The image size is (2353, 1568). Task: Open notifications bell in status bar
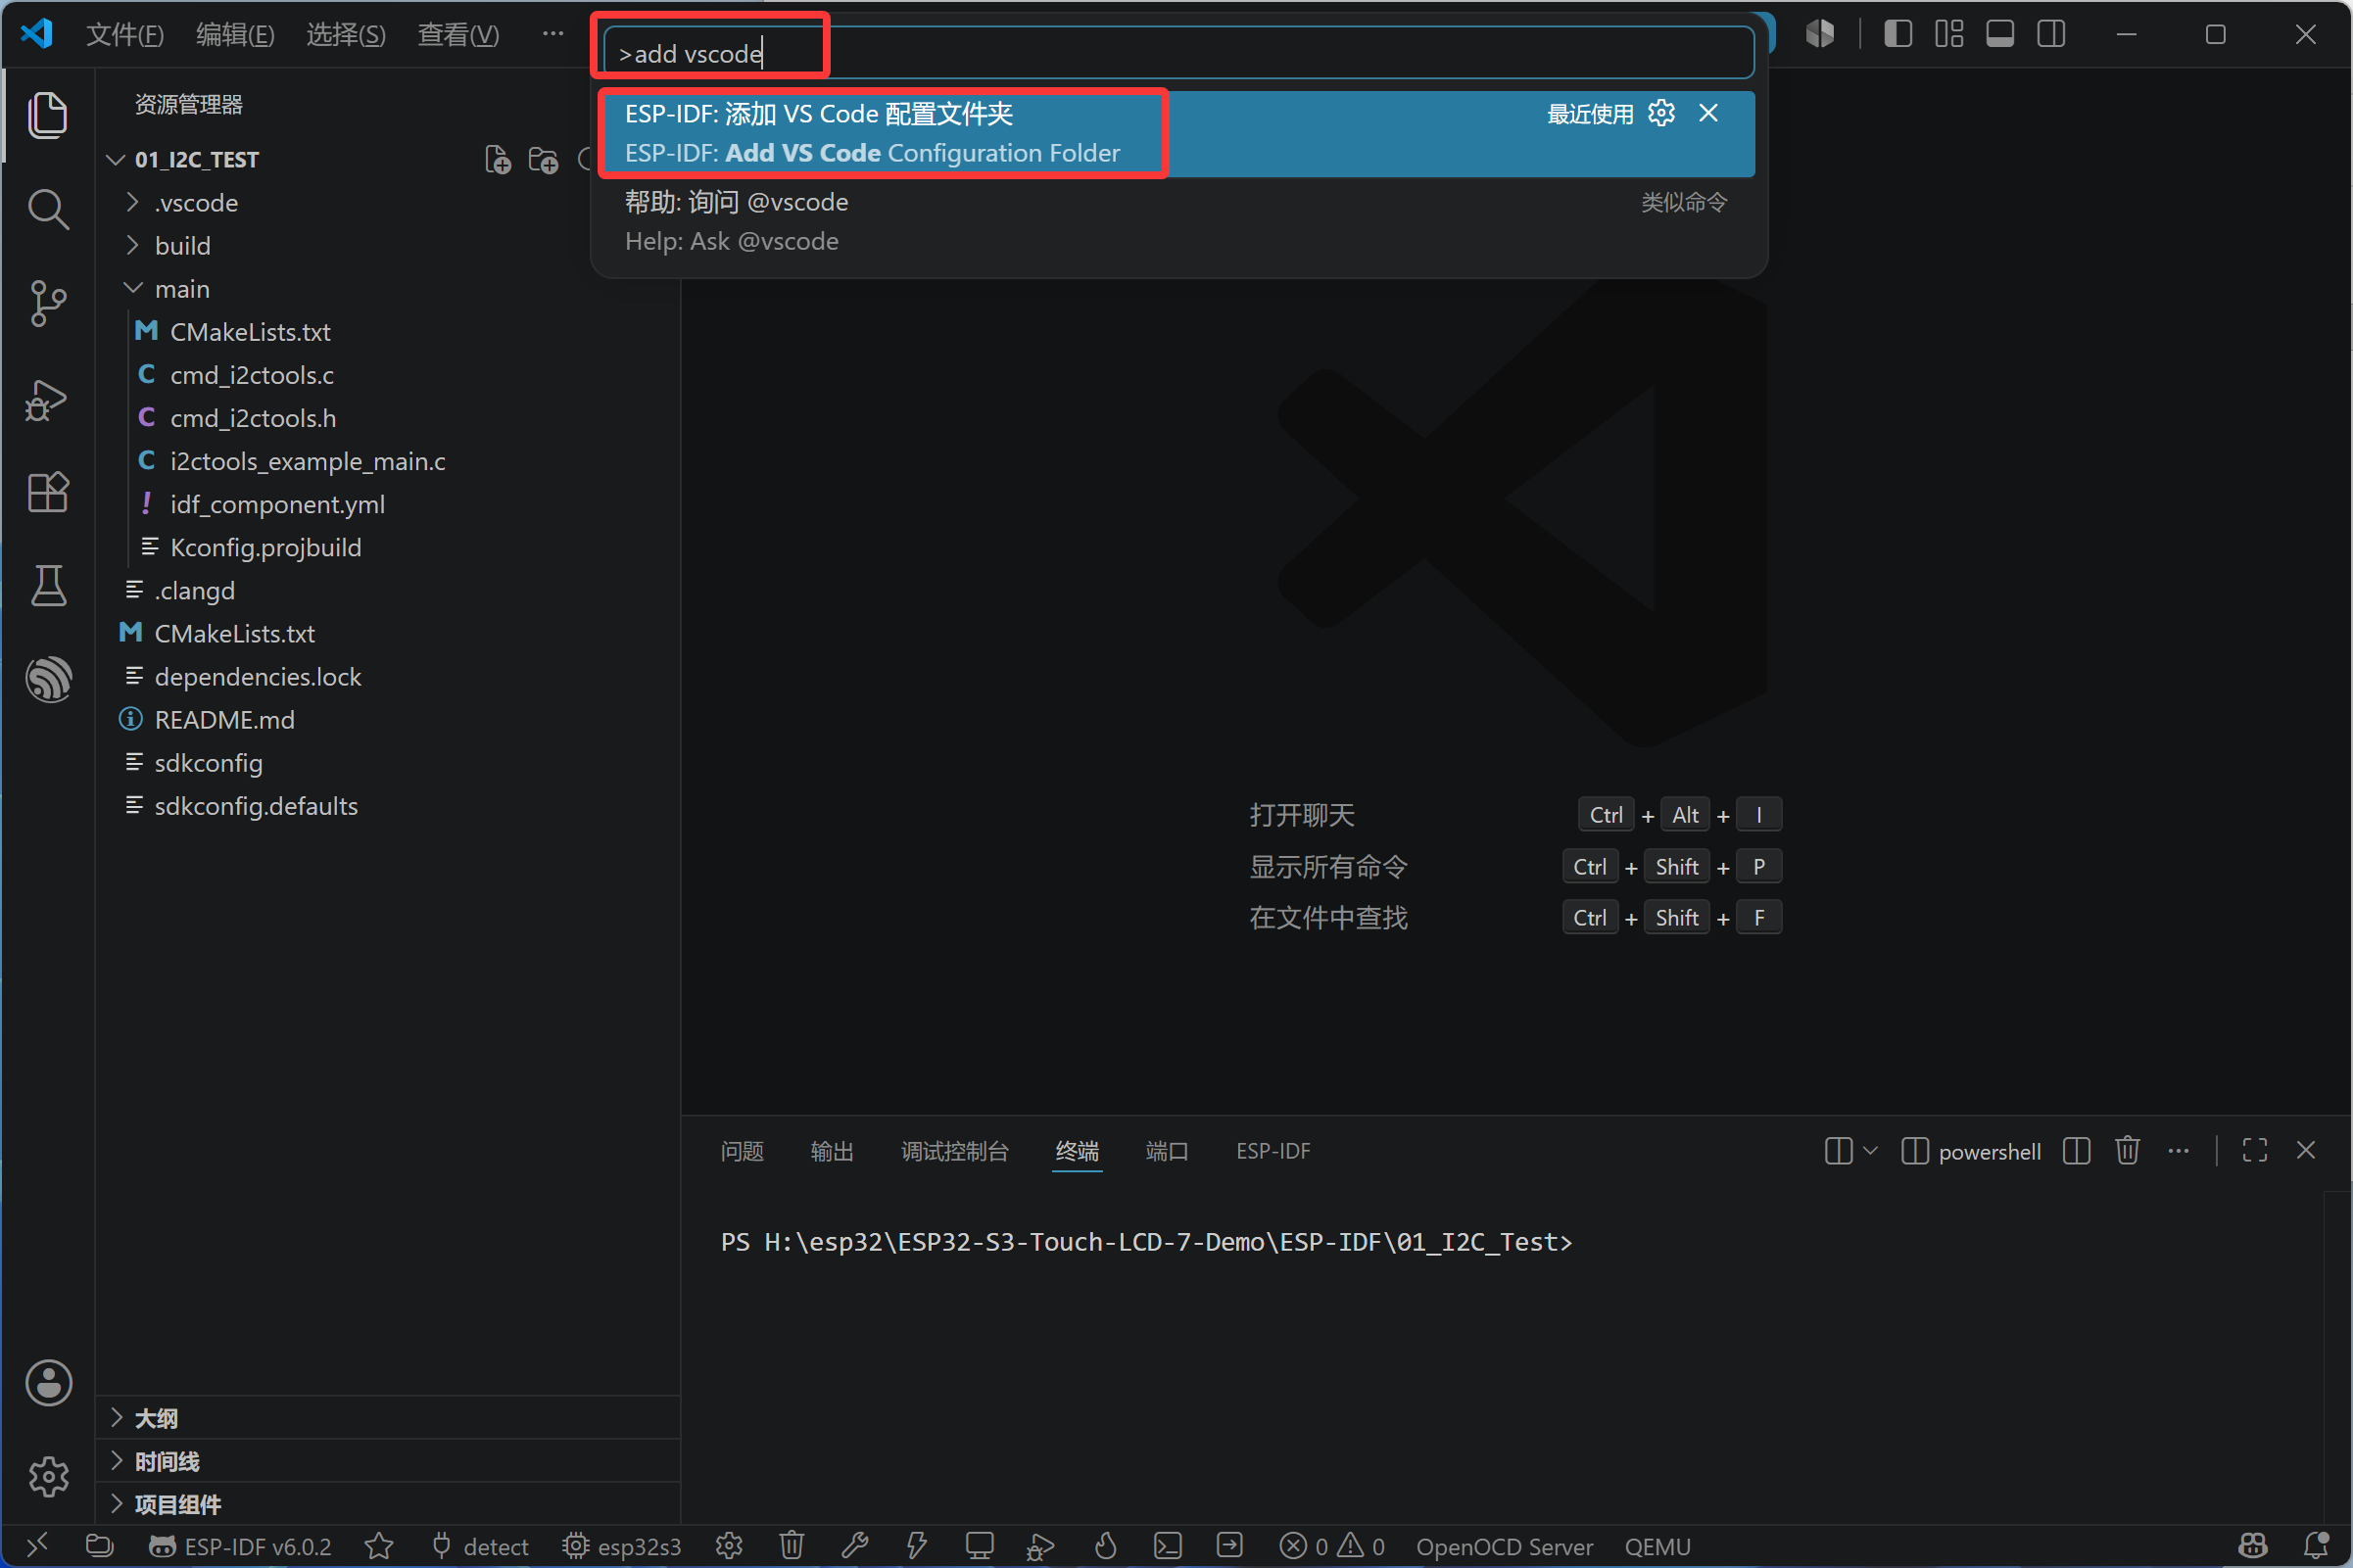pos(2316,1546)
